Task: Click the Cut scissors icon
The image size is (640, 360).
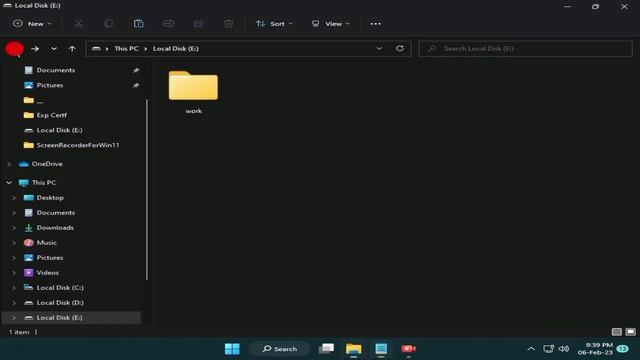Action: (78, 24)
